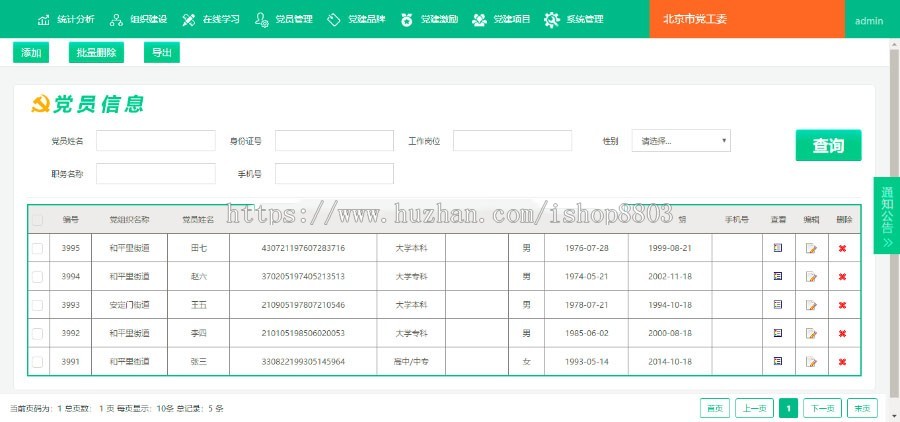The height and width of the screenshot is (422, 900).
Task: Click the 添加 button
Action: click(x=31, y=53)
